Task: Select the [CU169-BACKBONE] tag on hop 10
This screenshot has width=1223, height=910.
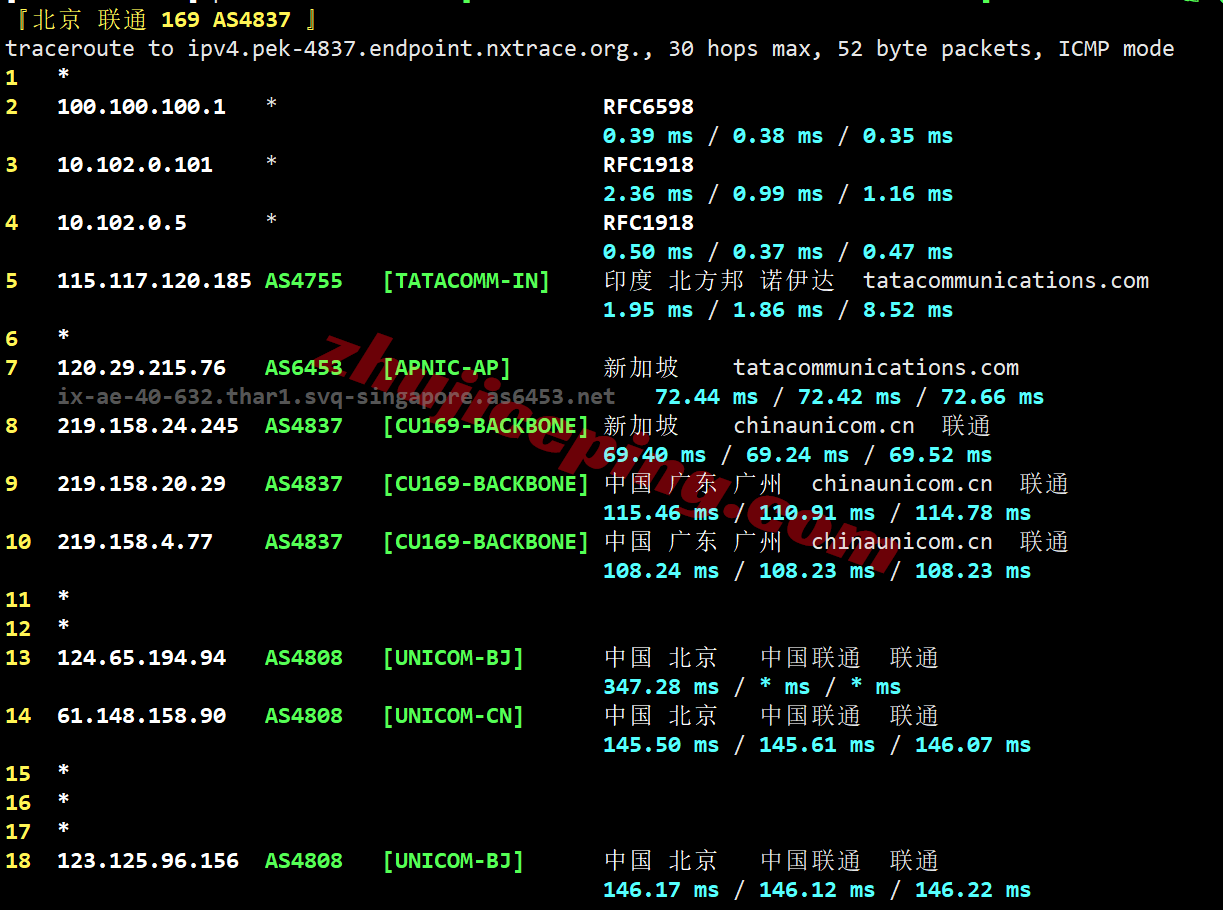Action: pyautogui.click(x=486, y=541)
